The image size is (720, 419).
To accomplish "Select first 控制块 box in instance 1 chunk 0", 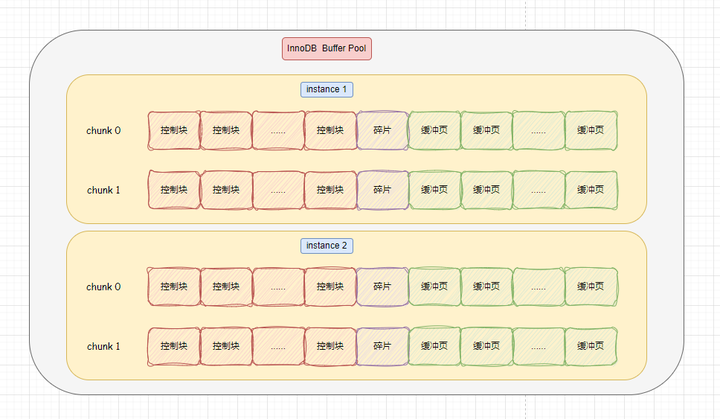I will click(174, 130).
